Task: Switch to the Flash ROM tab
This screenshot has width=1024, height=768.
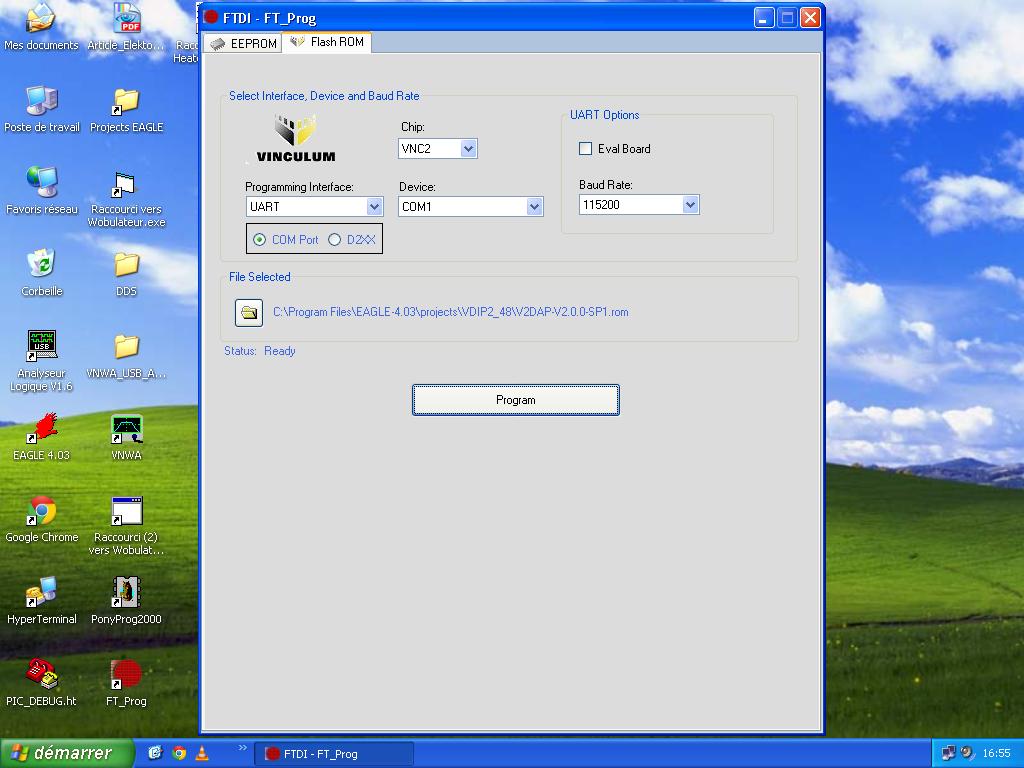Action: point(327,42)
